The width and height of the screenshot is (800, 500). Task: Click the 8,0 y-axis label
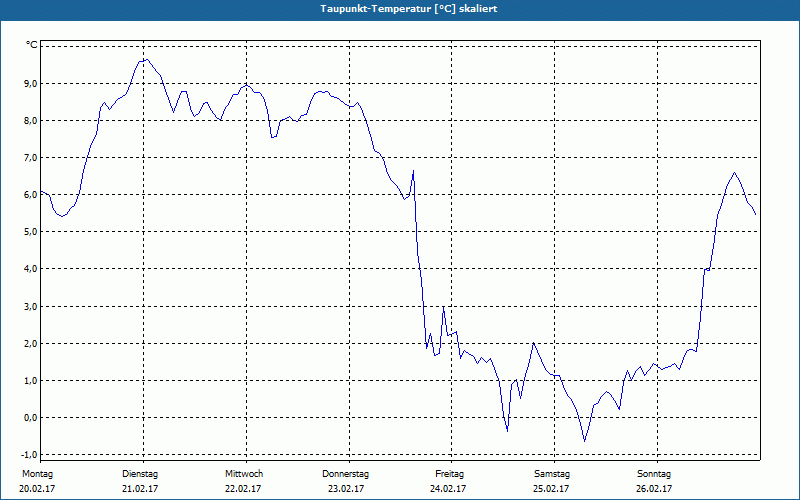[31, 120]
